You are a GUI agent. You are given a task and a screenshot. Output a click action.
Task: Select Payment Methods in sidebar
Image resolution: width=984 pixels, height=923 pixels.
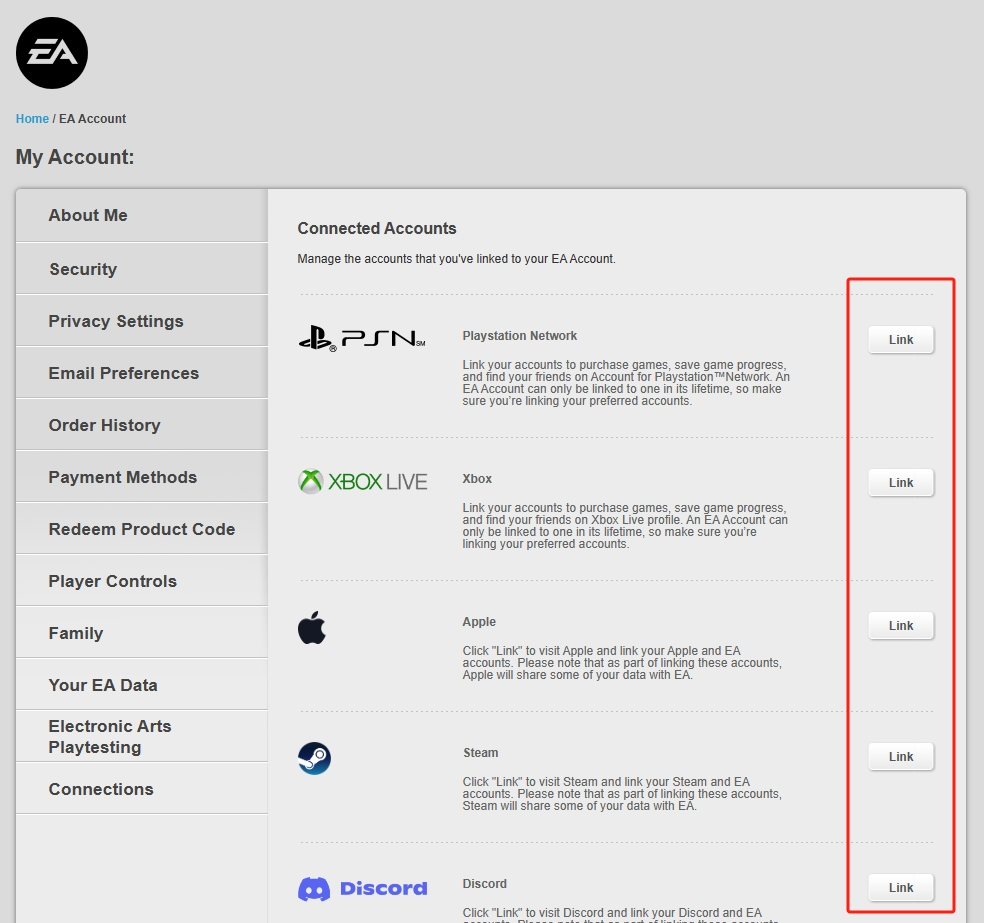(x=142, y=477)
